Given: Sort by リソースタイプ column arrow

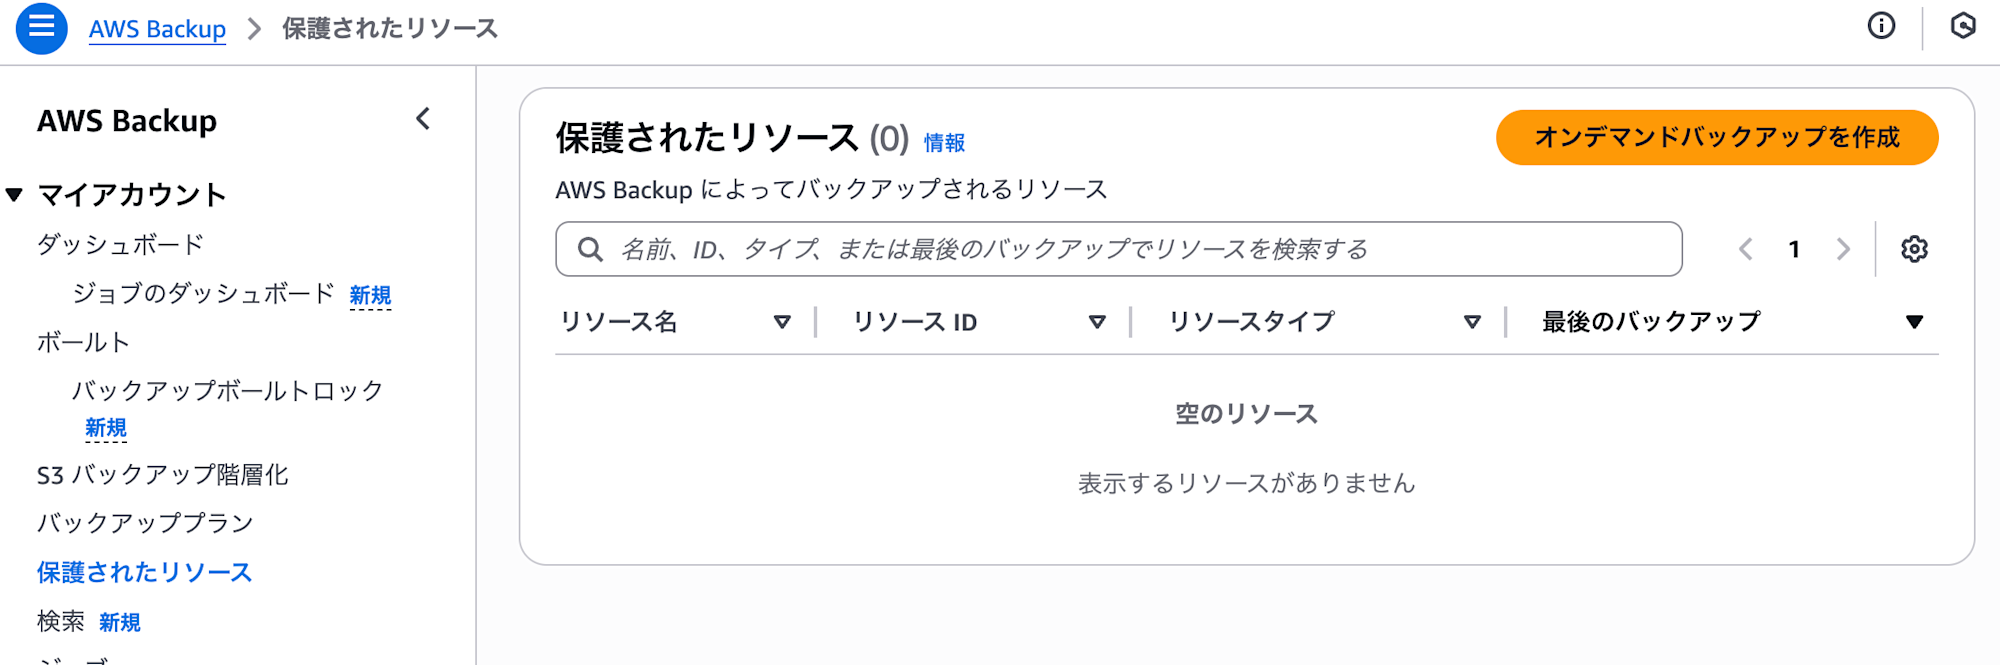Looking at the screenshot, I should coord(1472,322).
